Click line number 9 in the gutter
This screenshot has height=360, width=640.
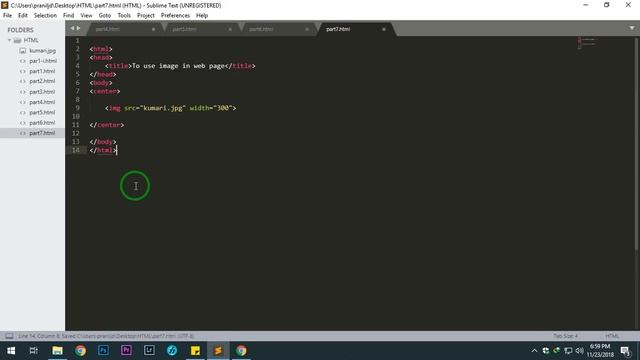coord(78,108)
